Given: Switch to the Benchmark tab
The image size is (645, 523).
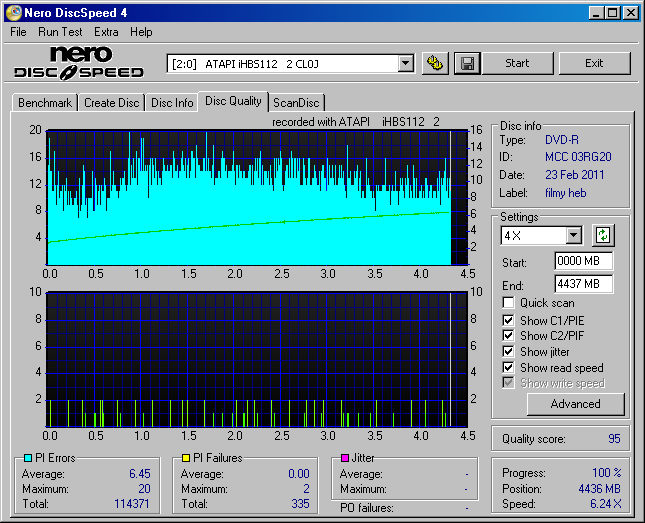Looking at the screenshot, I should coord(45,103).
